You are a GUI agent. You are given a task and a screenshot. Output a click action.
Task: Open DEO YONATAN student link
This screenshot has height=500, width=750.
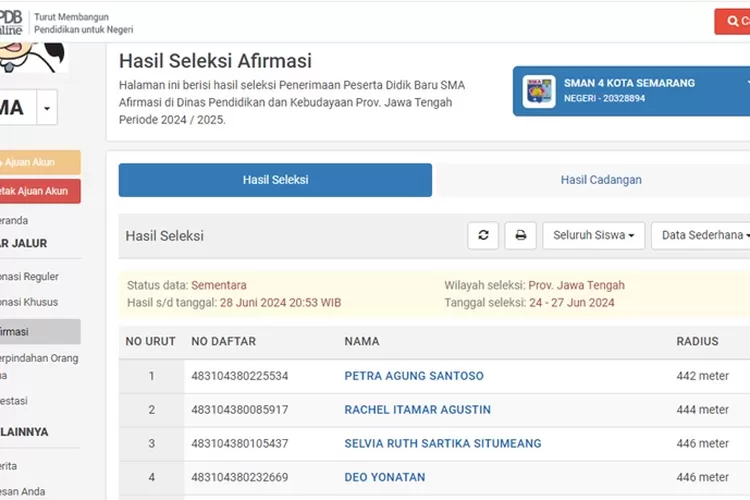coord(385,478)
